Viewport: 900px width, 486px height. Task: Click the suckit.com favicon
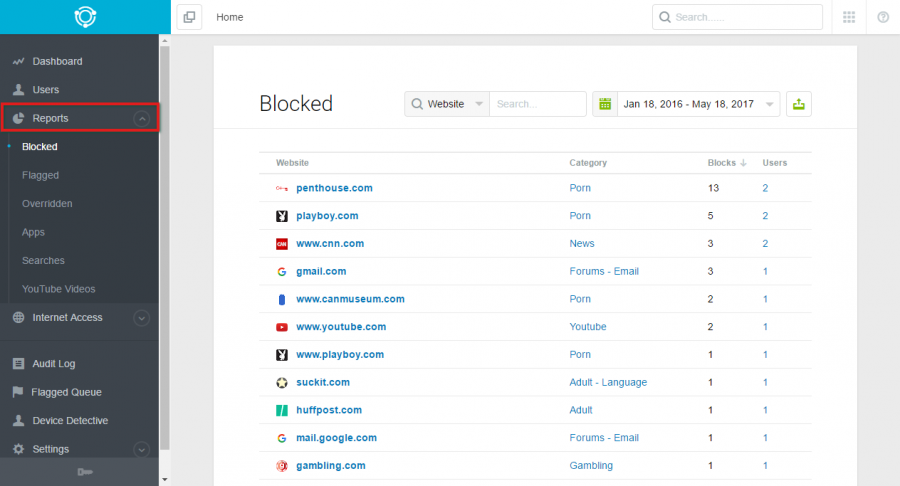tap(282, 383)
